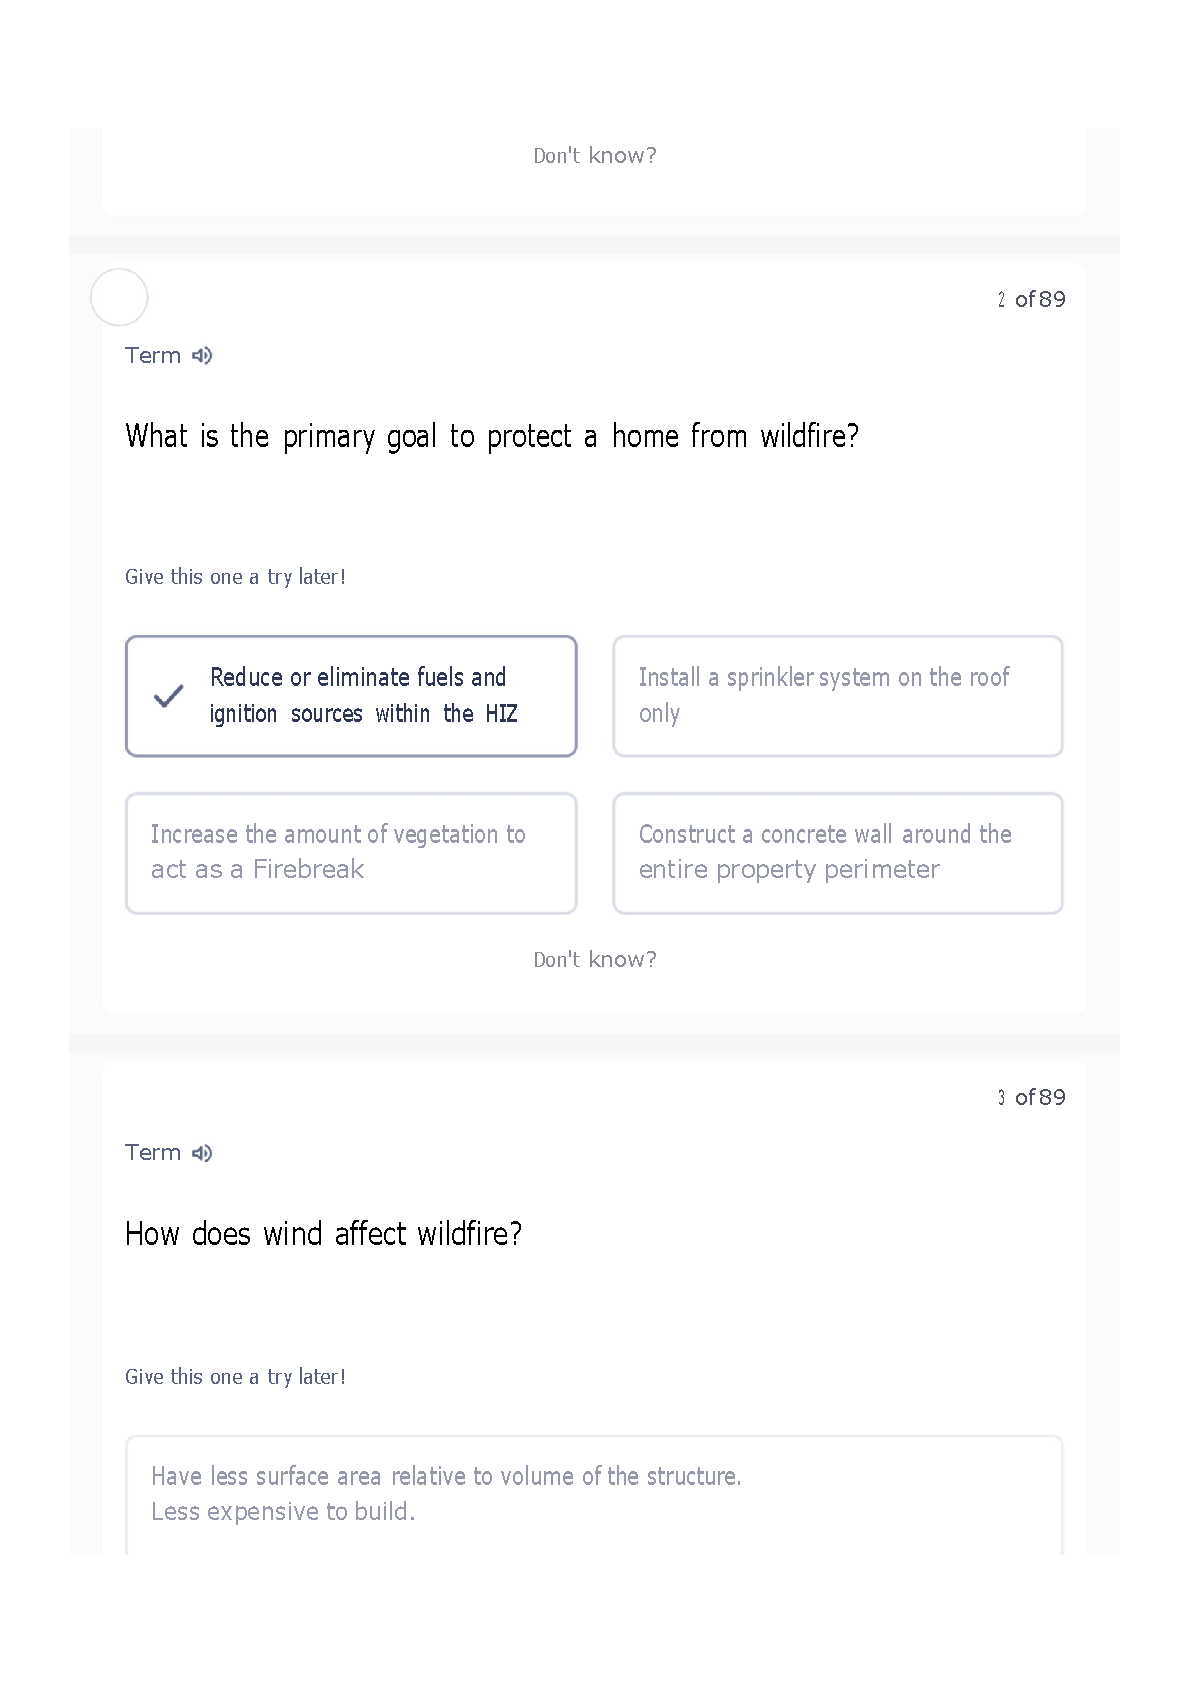
Task: Click question text 'How does wind affect wildfire?'
Action: (324, 1234)
